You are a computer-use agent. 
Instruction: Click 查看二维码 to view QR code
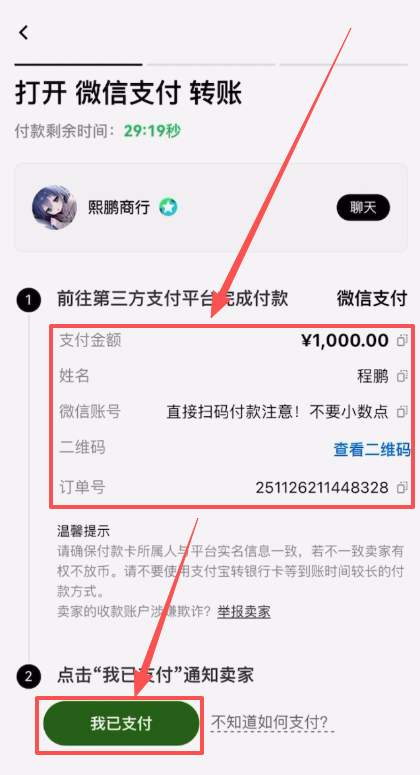372,449
